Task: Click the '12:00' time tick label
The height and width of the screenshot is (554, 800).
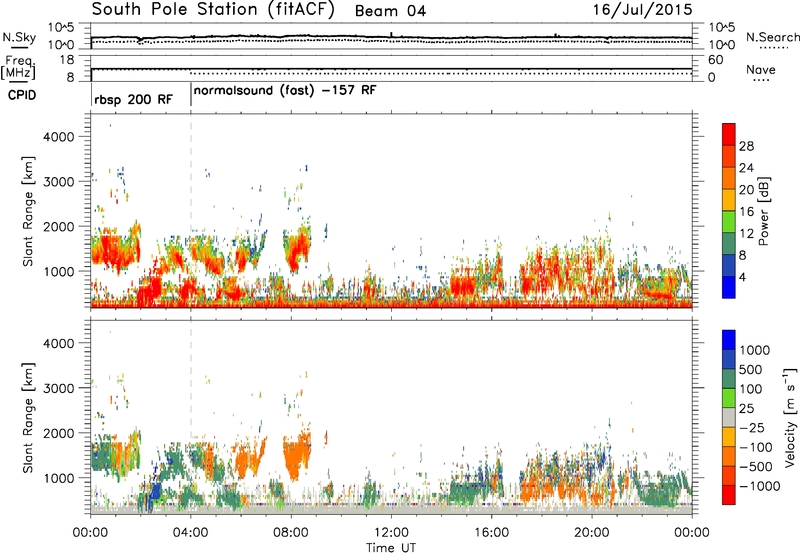Action: click(391, 533)
